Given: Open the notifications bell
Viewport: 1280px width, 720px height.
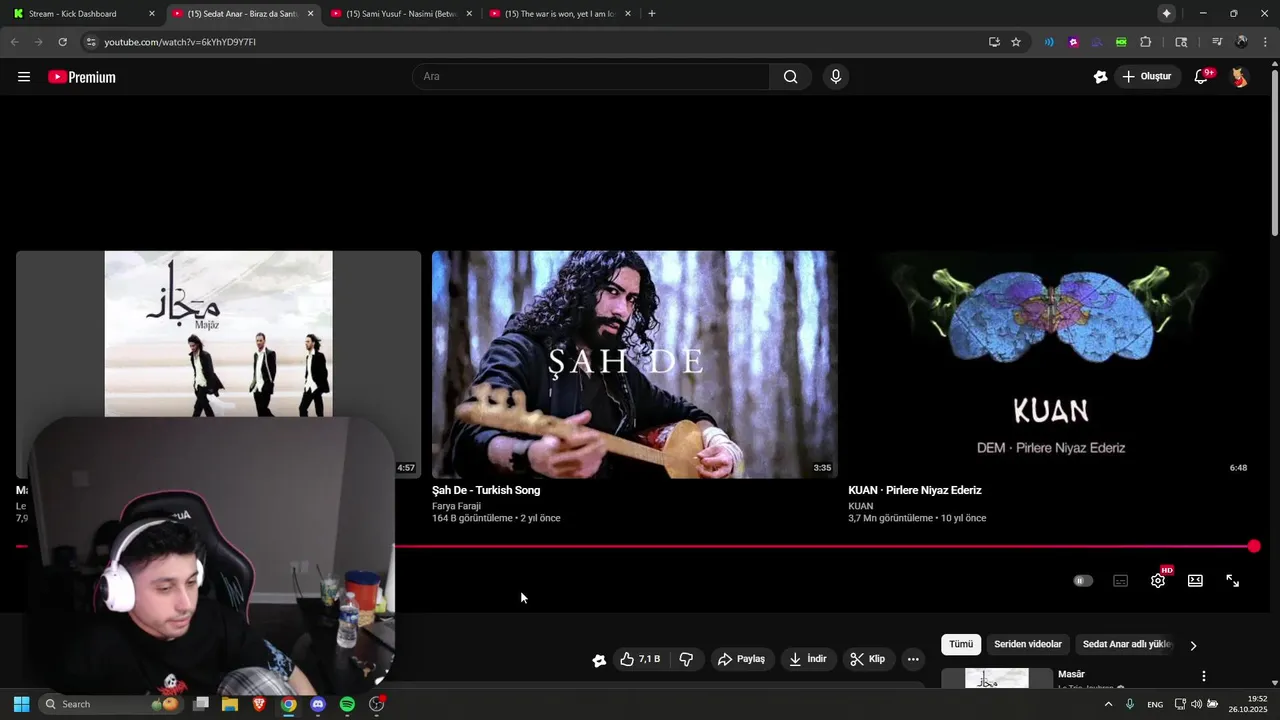Looking at the screenshot, I should click(1201, 77).
